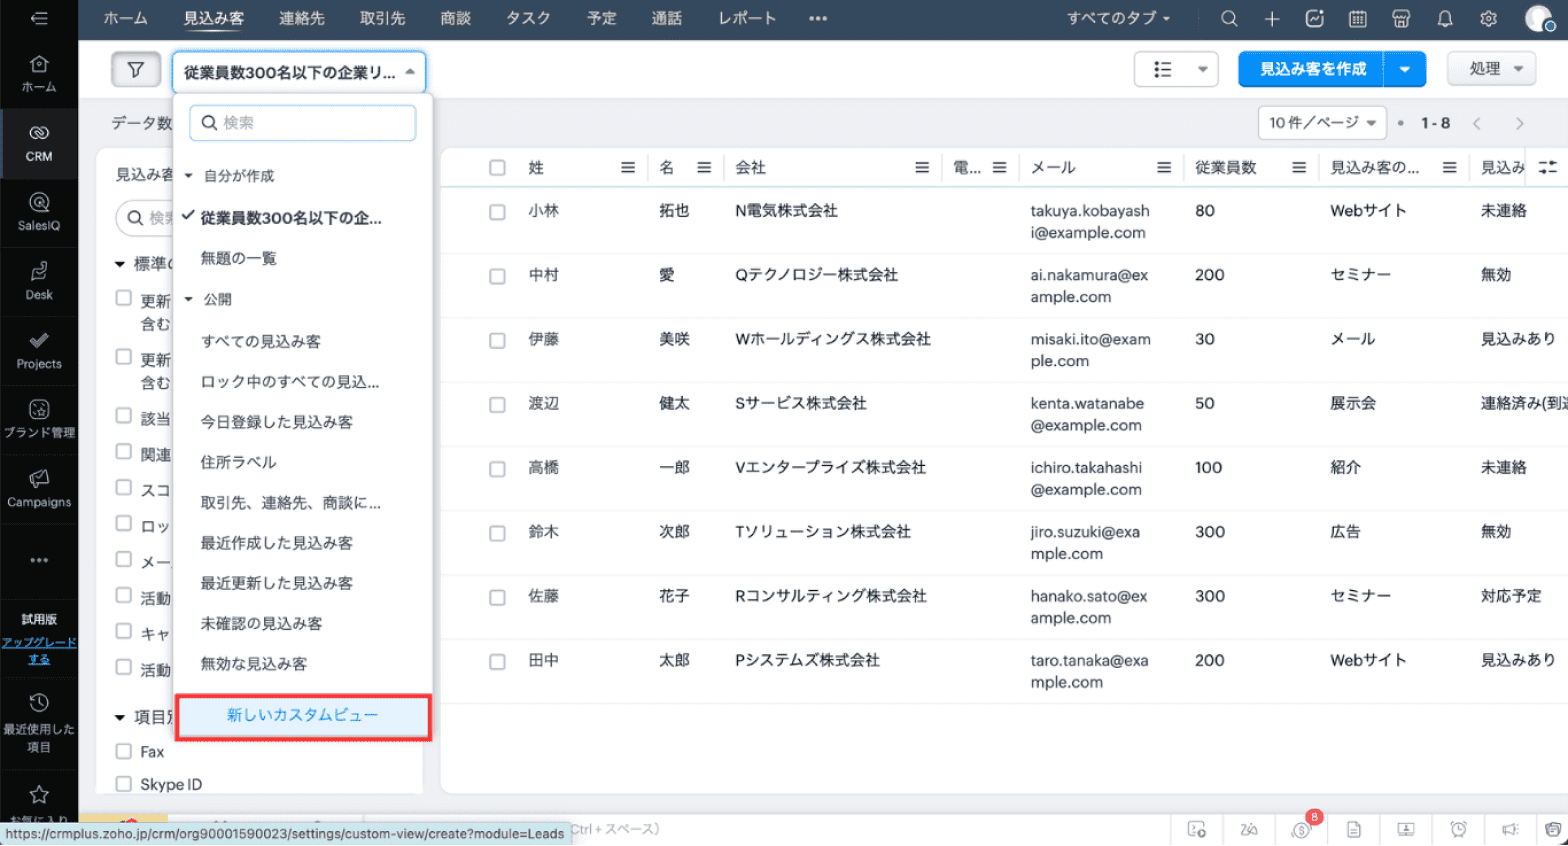Click the 見込み客を作成 button
Viewport: 1568px width, 846px height.
click(1311, 69)
